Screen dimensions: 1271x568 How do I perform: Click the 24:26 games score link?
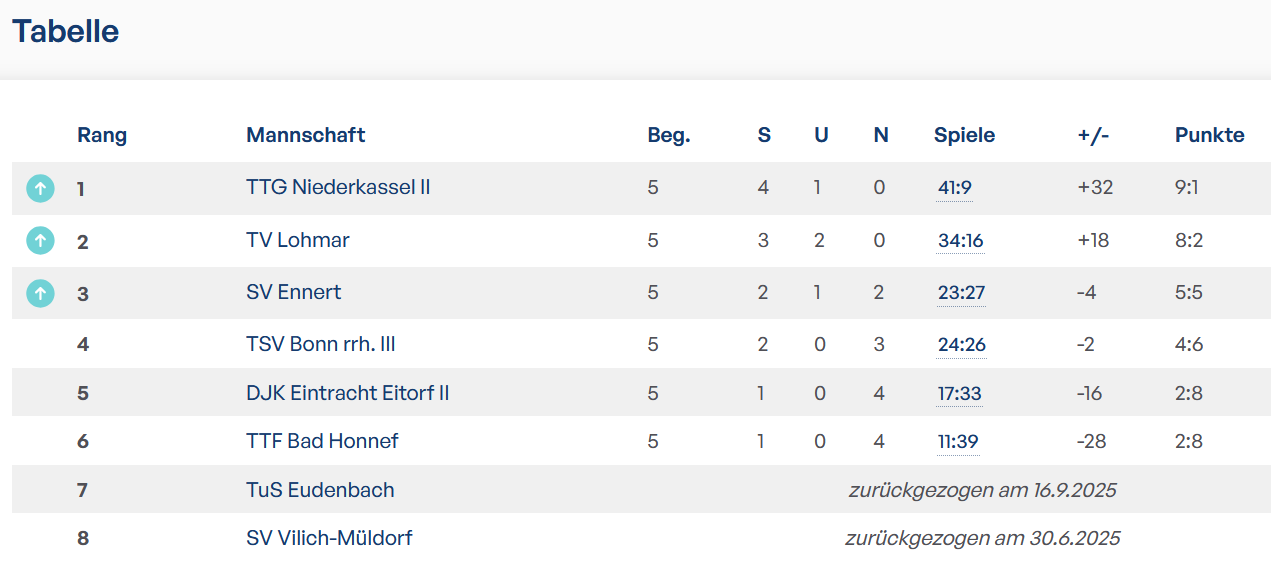(x=961, y=345)
